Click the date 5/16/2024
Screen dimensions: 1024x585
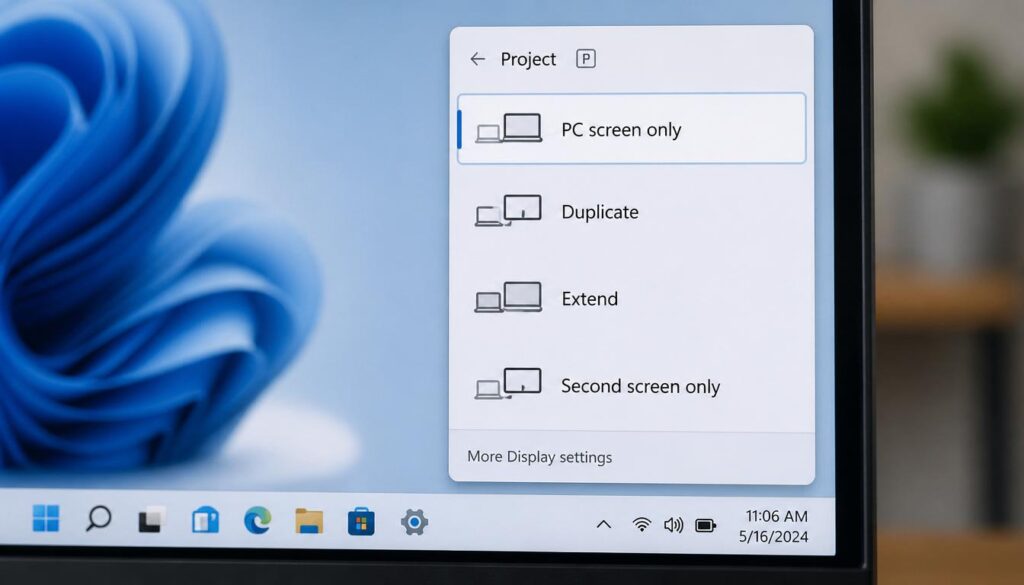click(x=773, y=537)
